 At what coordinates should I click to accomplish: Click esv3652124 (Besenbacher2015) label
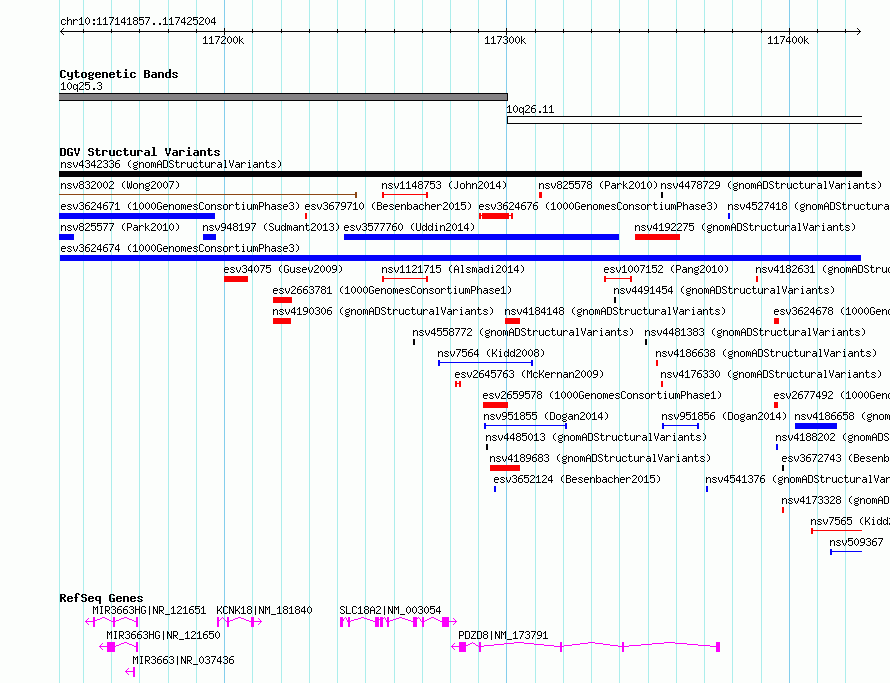tap(577, 480)
